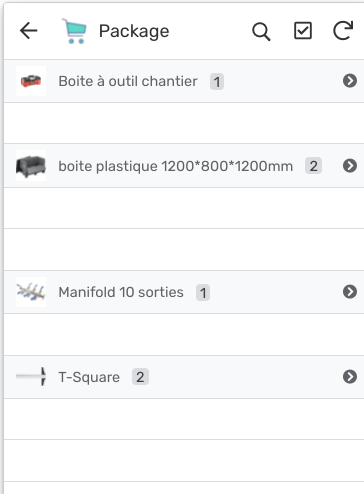Image resolution: width=364 pixels, height=494 pixels.
Task: Click the manifold thumbnail image
Action: click(31, 292)
